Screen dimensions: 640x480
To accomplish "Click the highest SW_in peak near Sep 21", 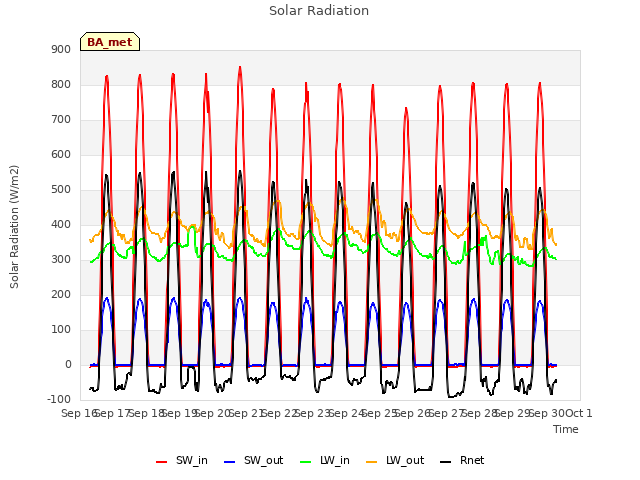I will coord(240,67).
